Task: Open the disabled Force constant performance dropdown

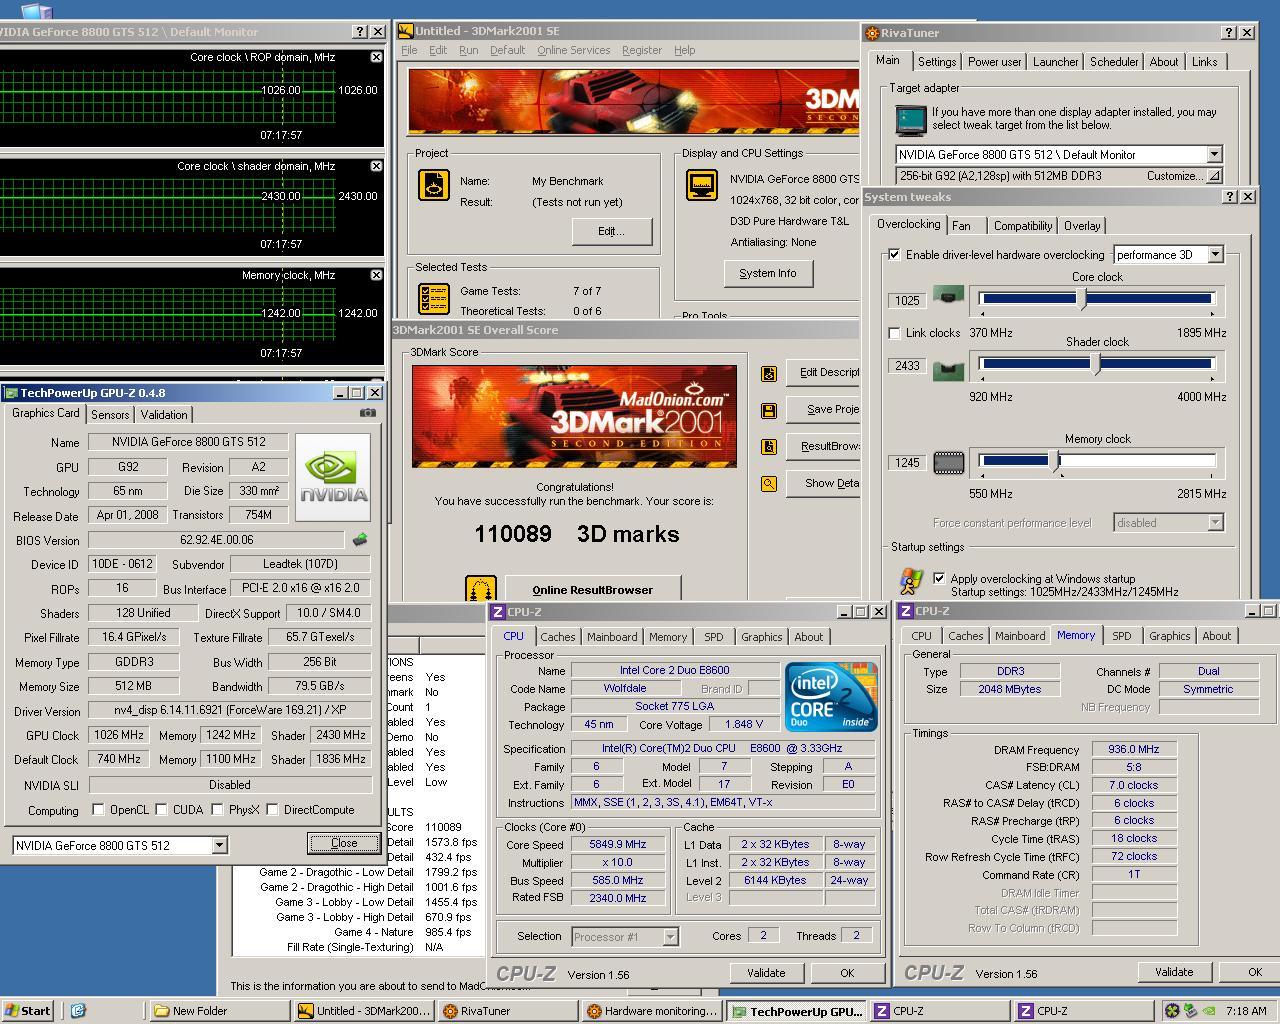Action: pos(1215,523)
